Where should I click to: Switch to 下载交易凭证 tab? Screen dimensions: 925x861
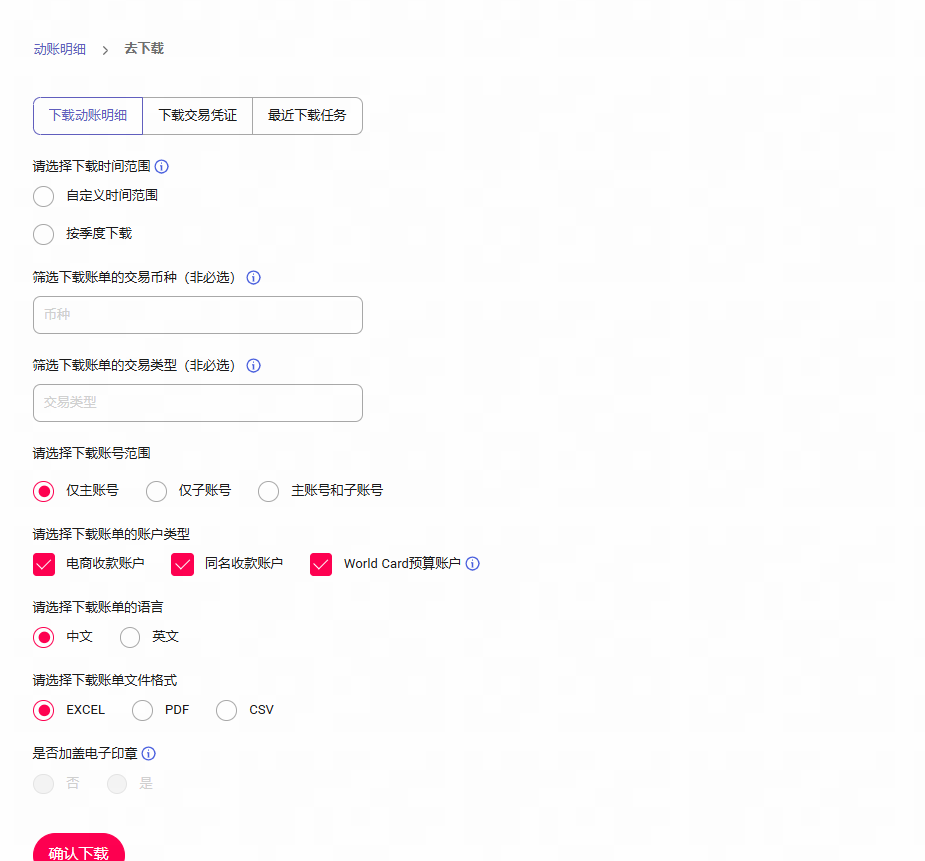[198, 116]
